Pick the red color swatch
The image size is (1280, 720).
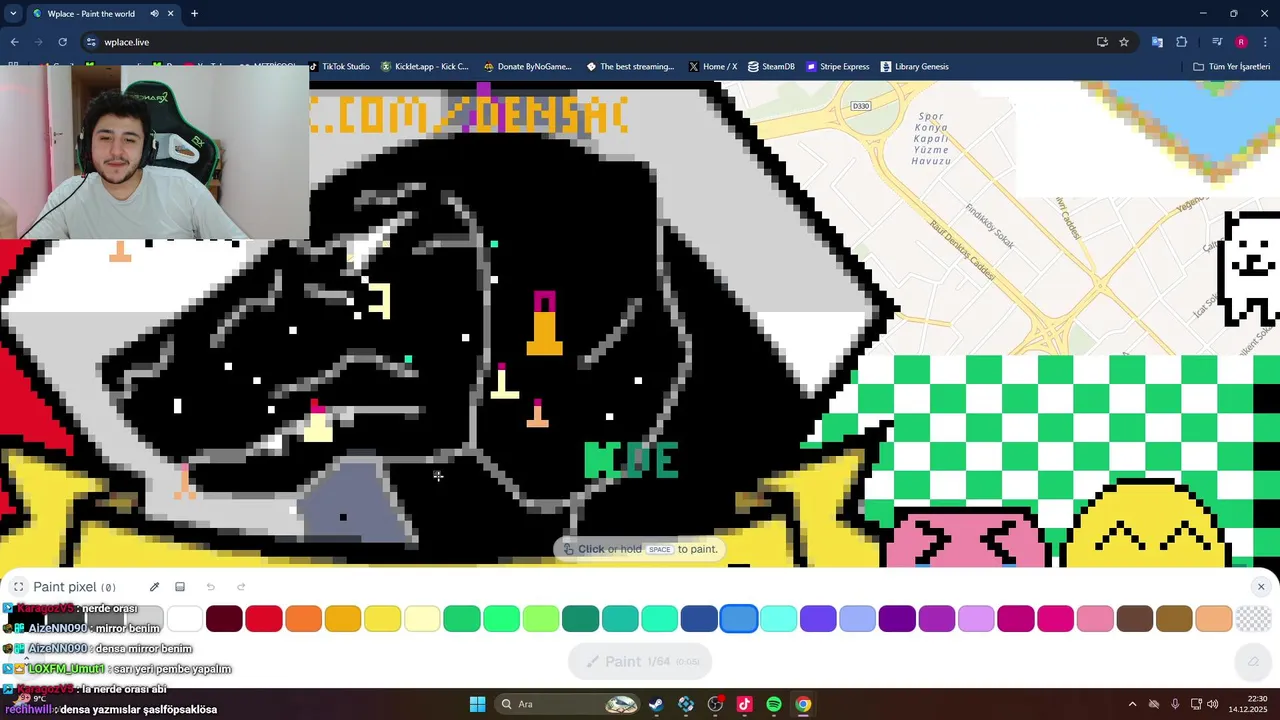coord(264,619)
